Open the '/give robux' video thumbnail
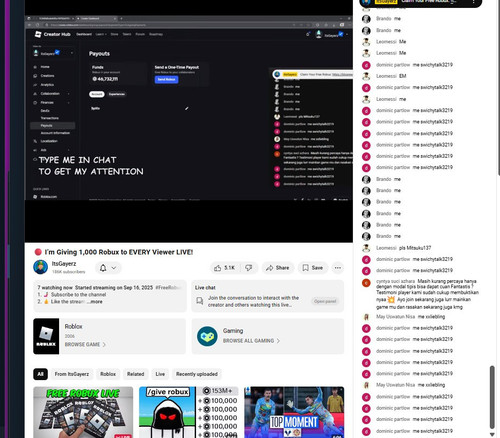 coord(189,412)
